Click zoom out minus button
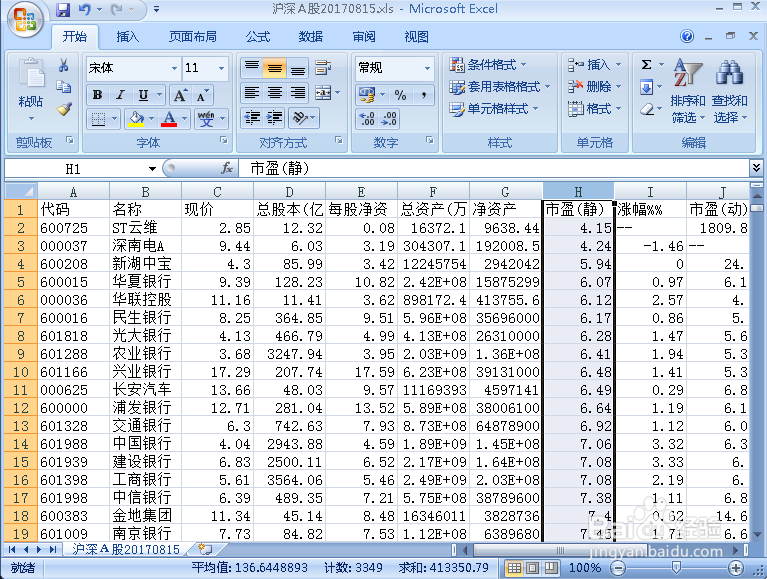The image size is (767, 579). tap(618, 568)
